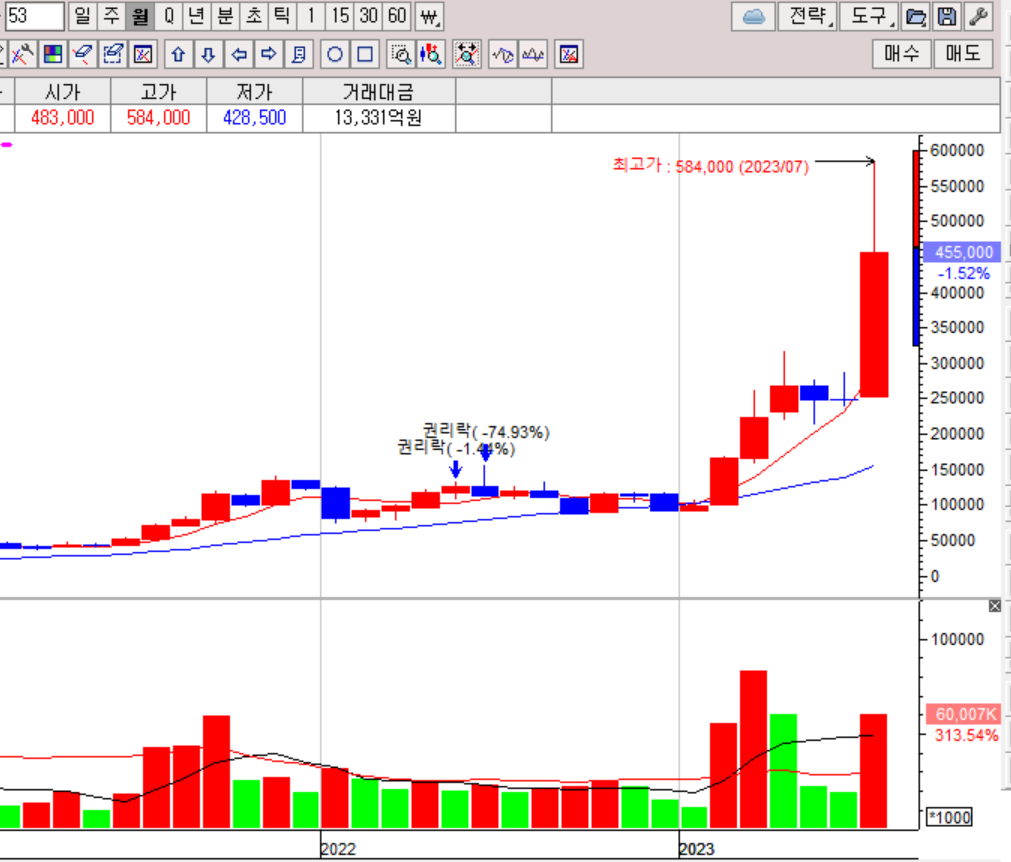Open the won (₩) currency dropdown

[429, 16]
